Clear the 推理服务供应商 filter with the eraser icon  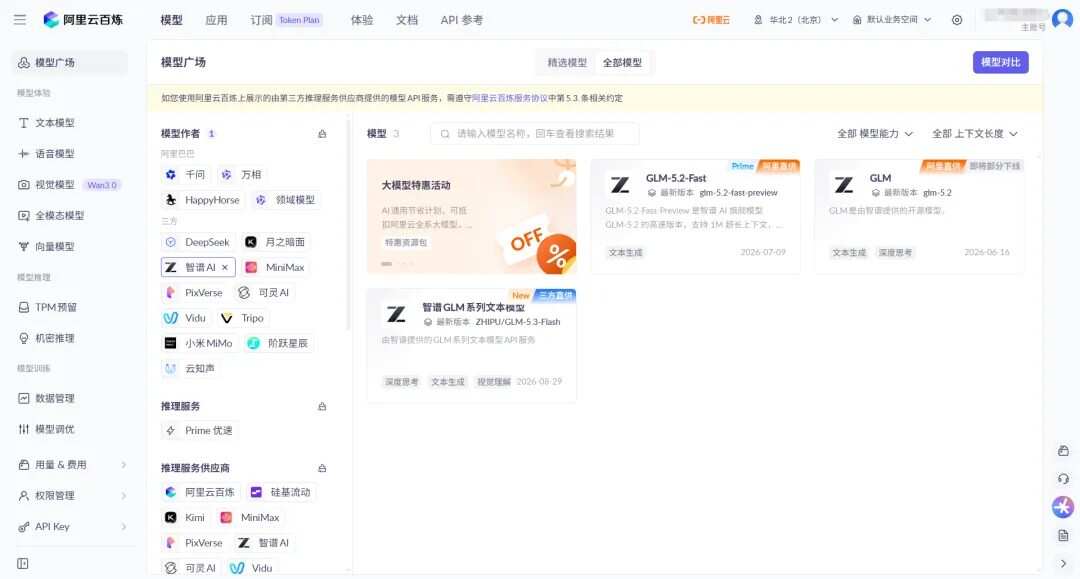(x=322, y=468)
